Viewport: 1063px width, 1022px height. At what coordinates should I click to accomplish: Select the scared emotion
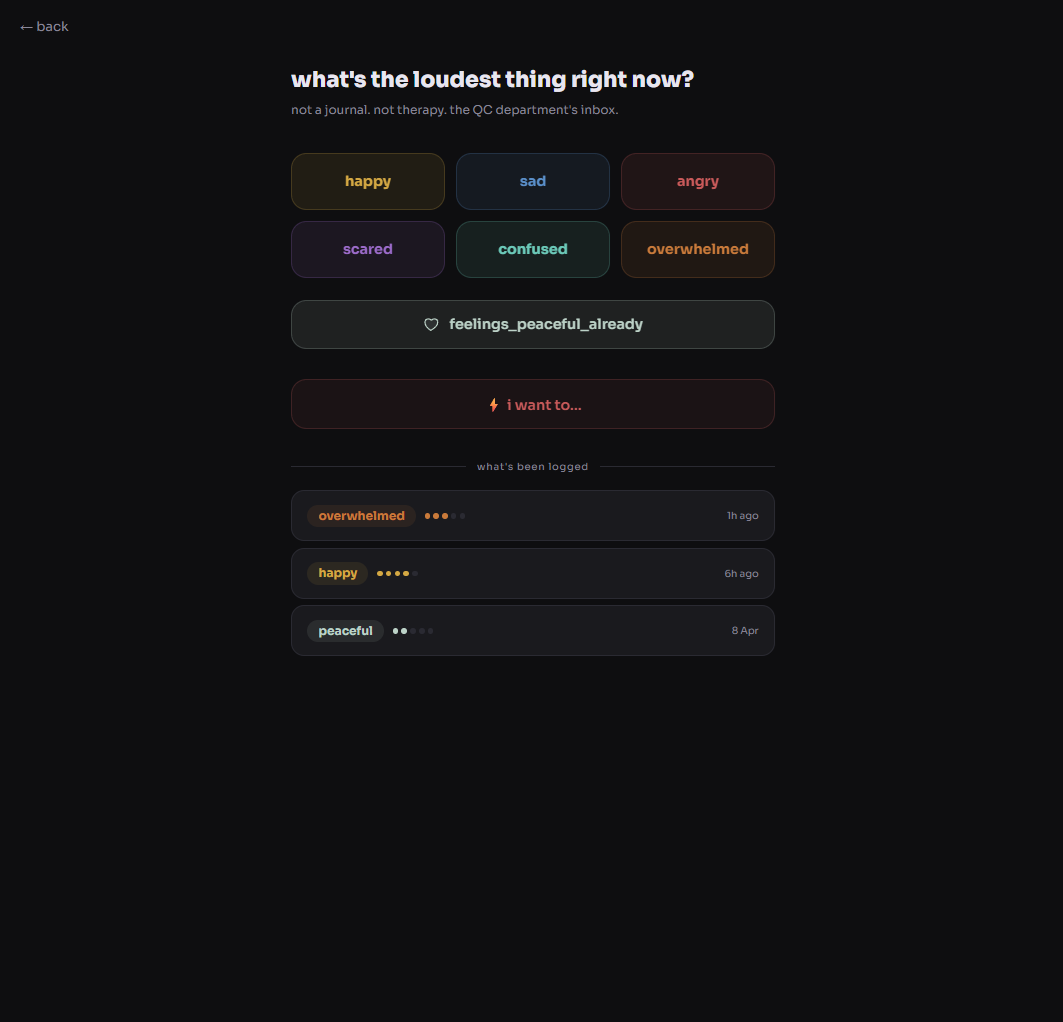tap(368, 250)
